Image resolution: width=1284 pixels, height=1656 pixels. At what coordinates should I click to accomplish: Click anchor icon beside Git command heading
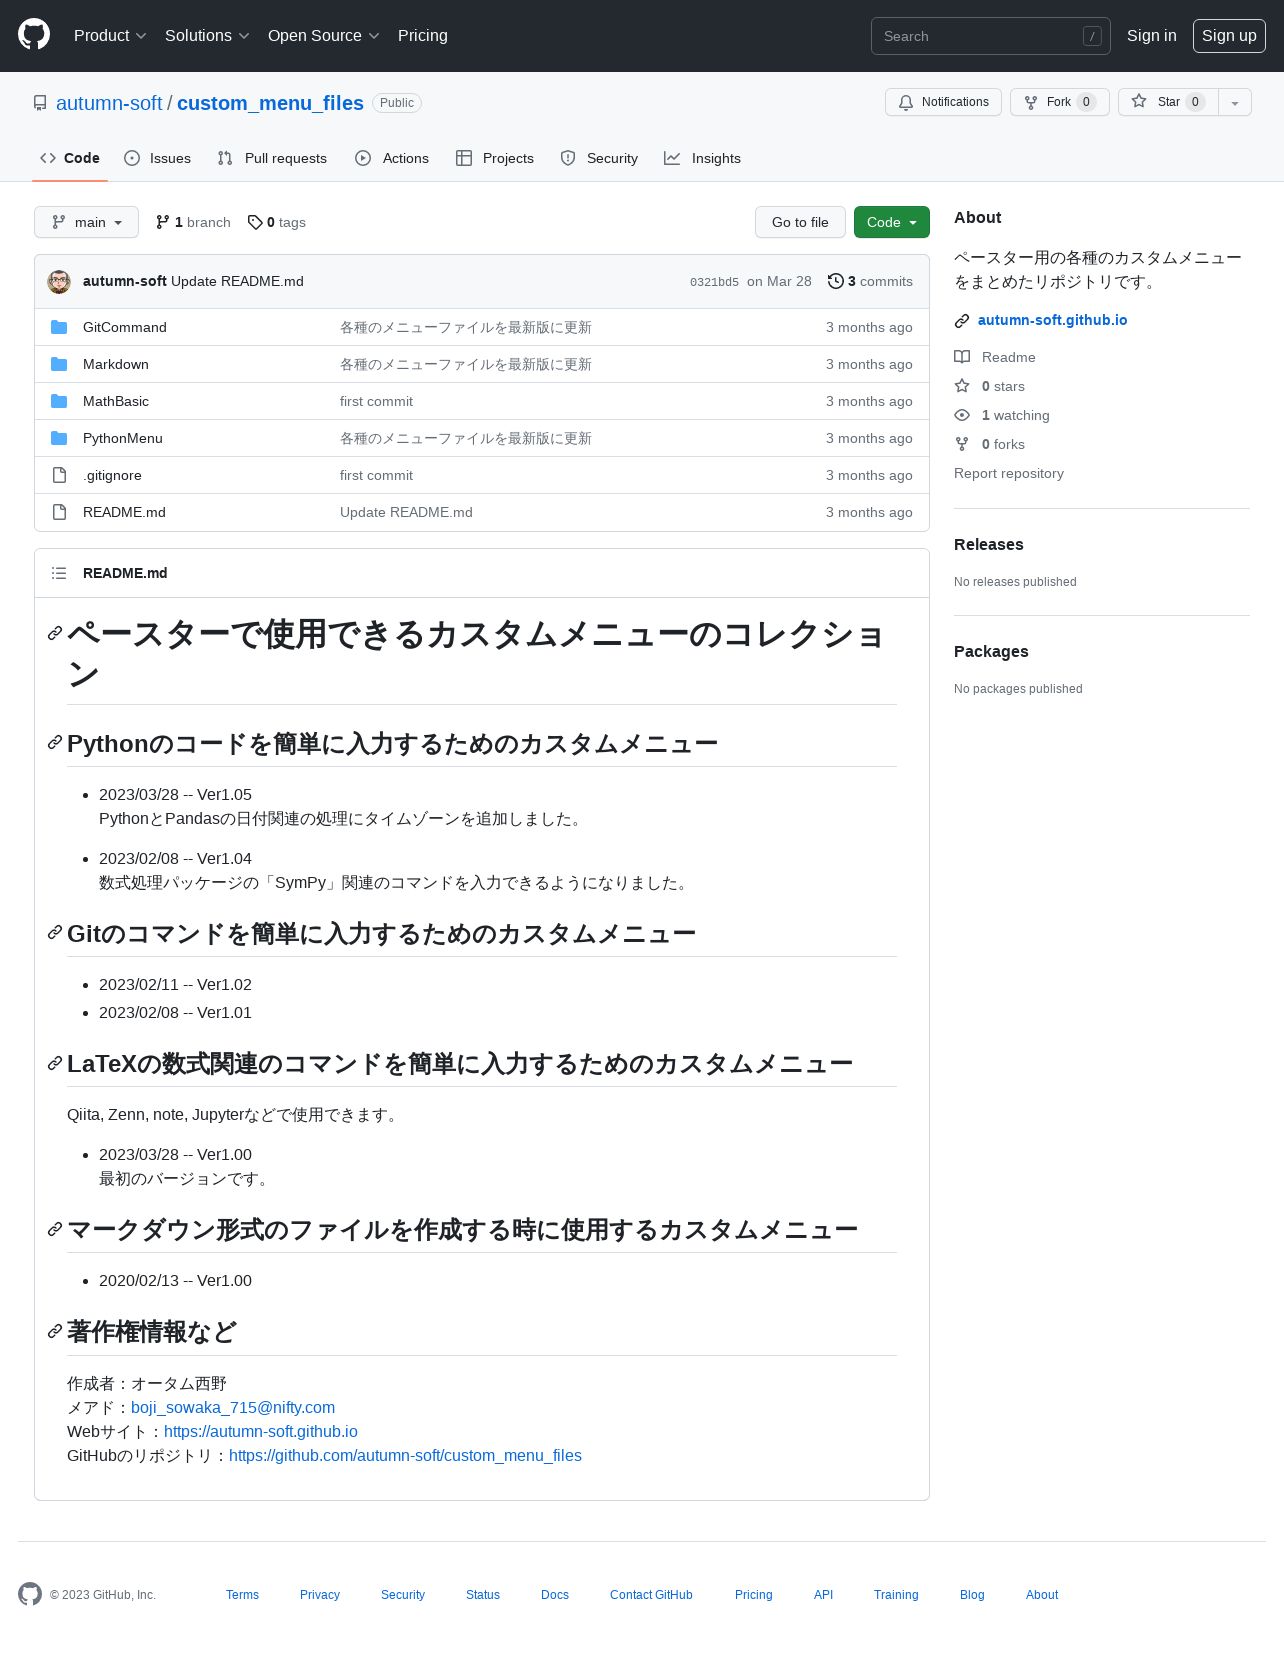tap(55, 932)
